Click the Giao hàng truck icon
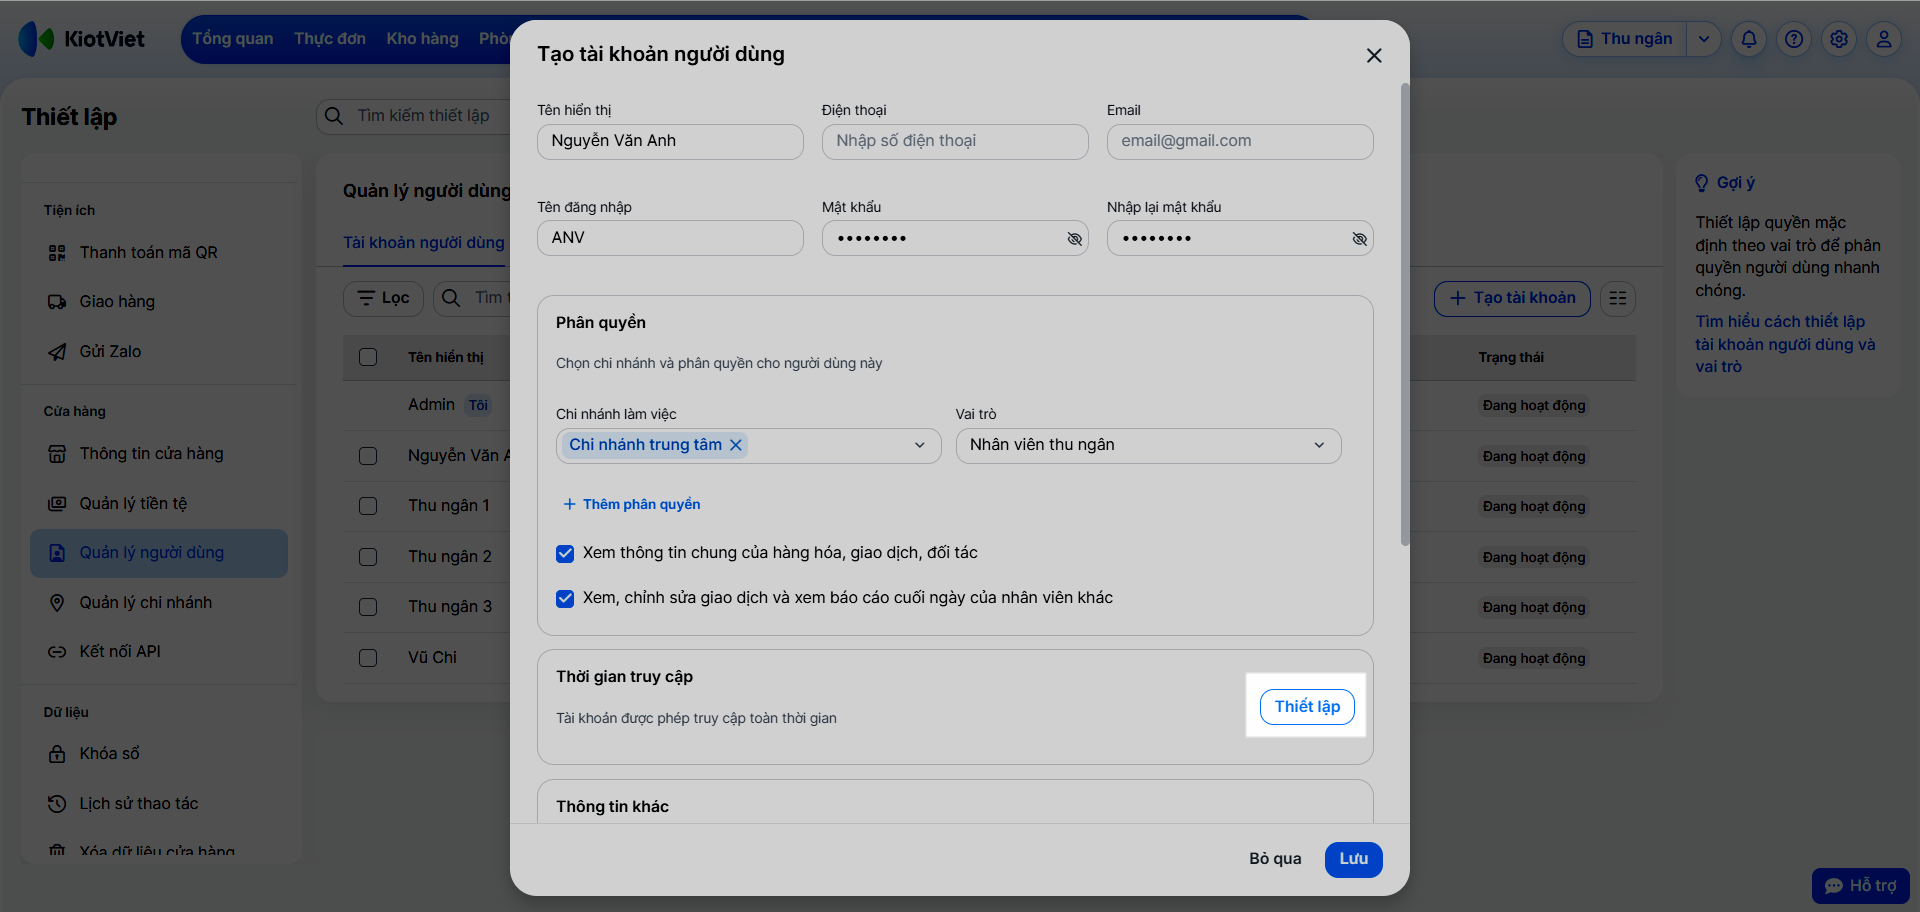Screen dimensions: 1920x912 point(57,302)
